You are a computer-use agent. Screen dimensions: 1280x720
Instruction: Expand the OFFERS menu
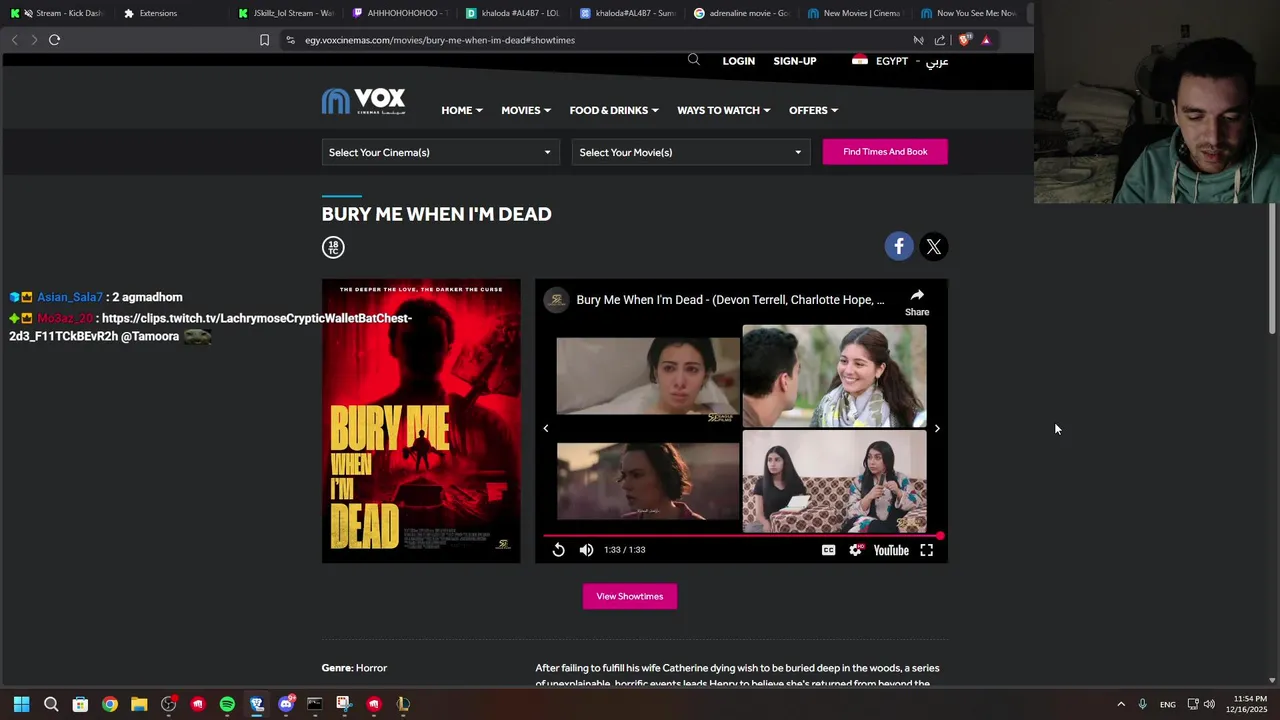tap(813, 110)
